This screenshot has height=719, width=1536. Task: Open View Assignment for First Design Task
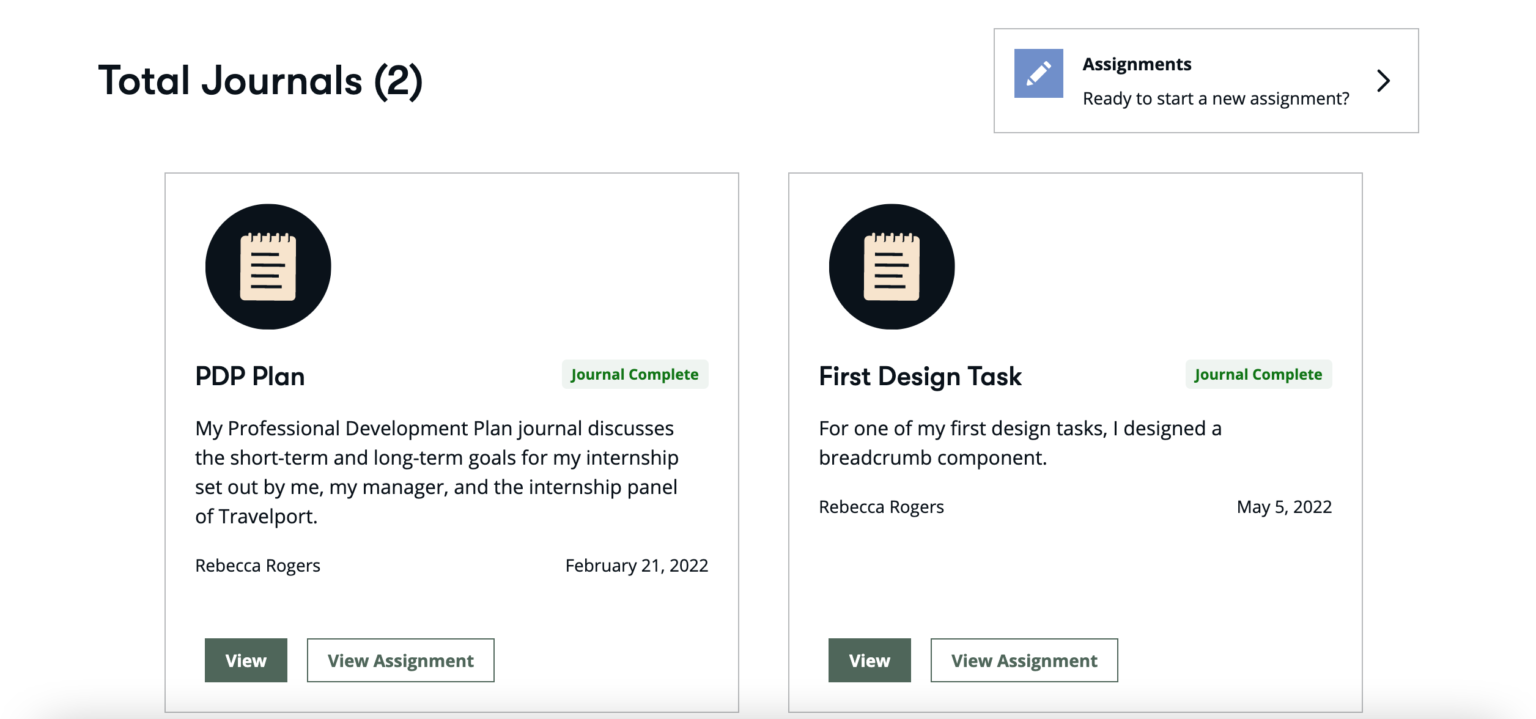(x=1024, y=660)
